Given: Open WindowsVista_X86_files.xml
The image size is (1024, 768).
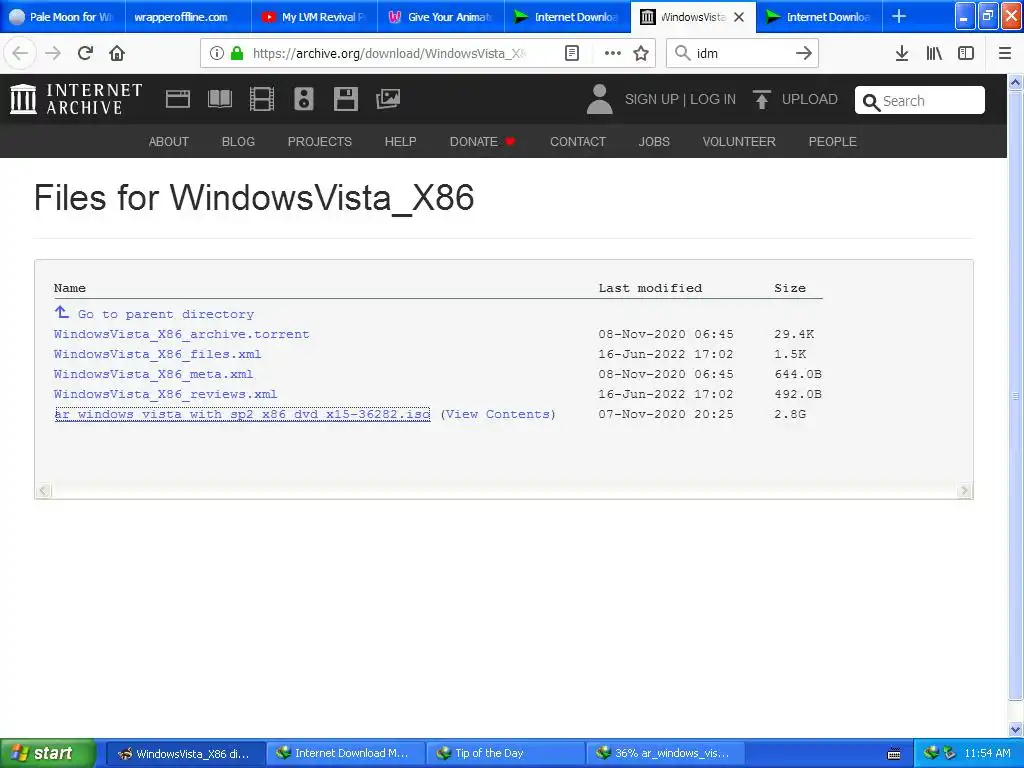Looking at the screenshot, I should 157,355.
